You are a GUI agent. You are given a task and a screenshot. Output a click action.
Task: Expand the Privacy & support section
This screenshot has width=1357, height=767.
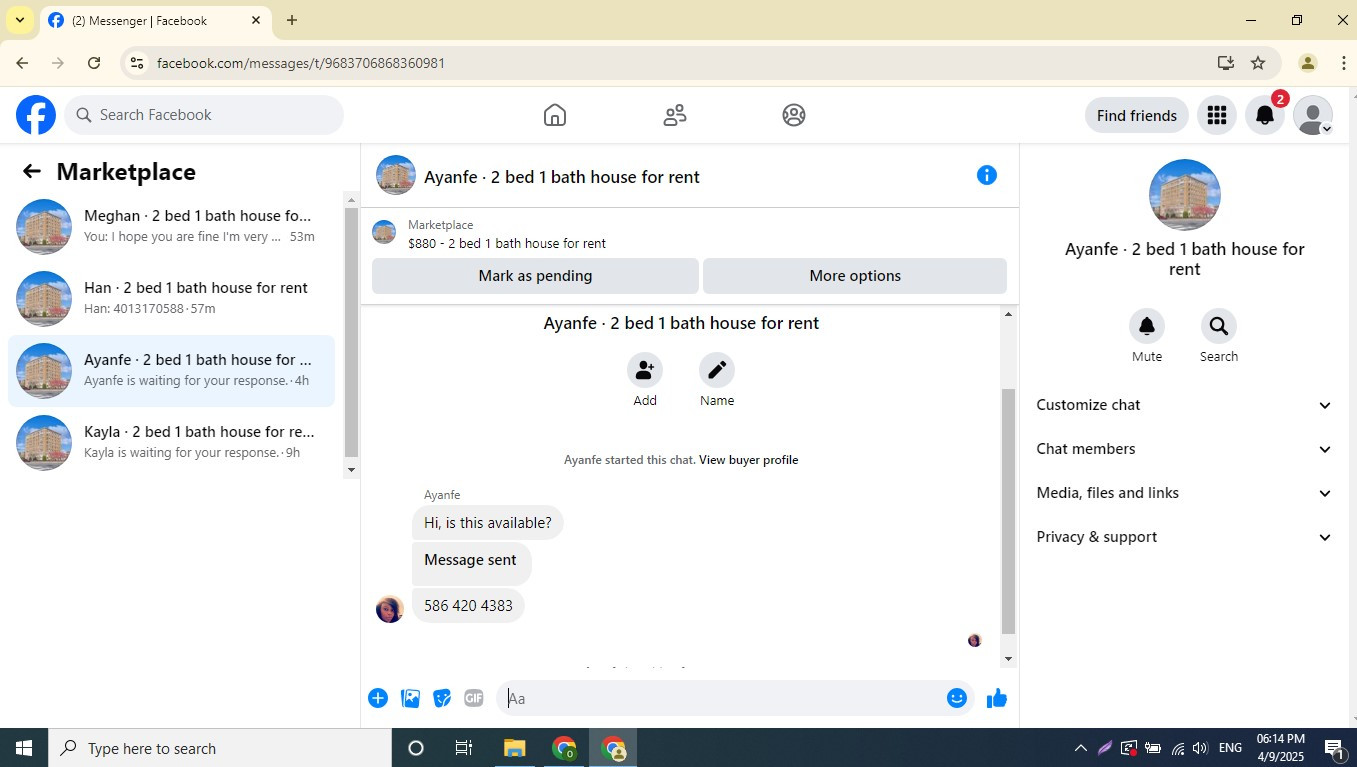1185,537
